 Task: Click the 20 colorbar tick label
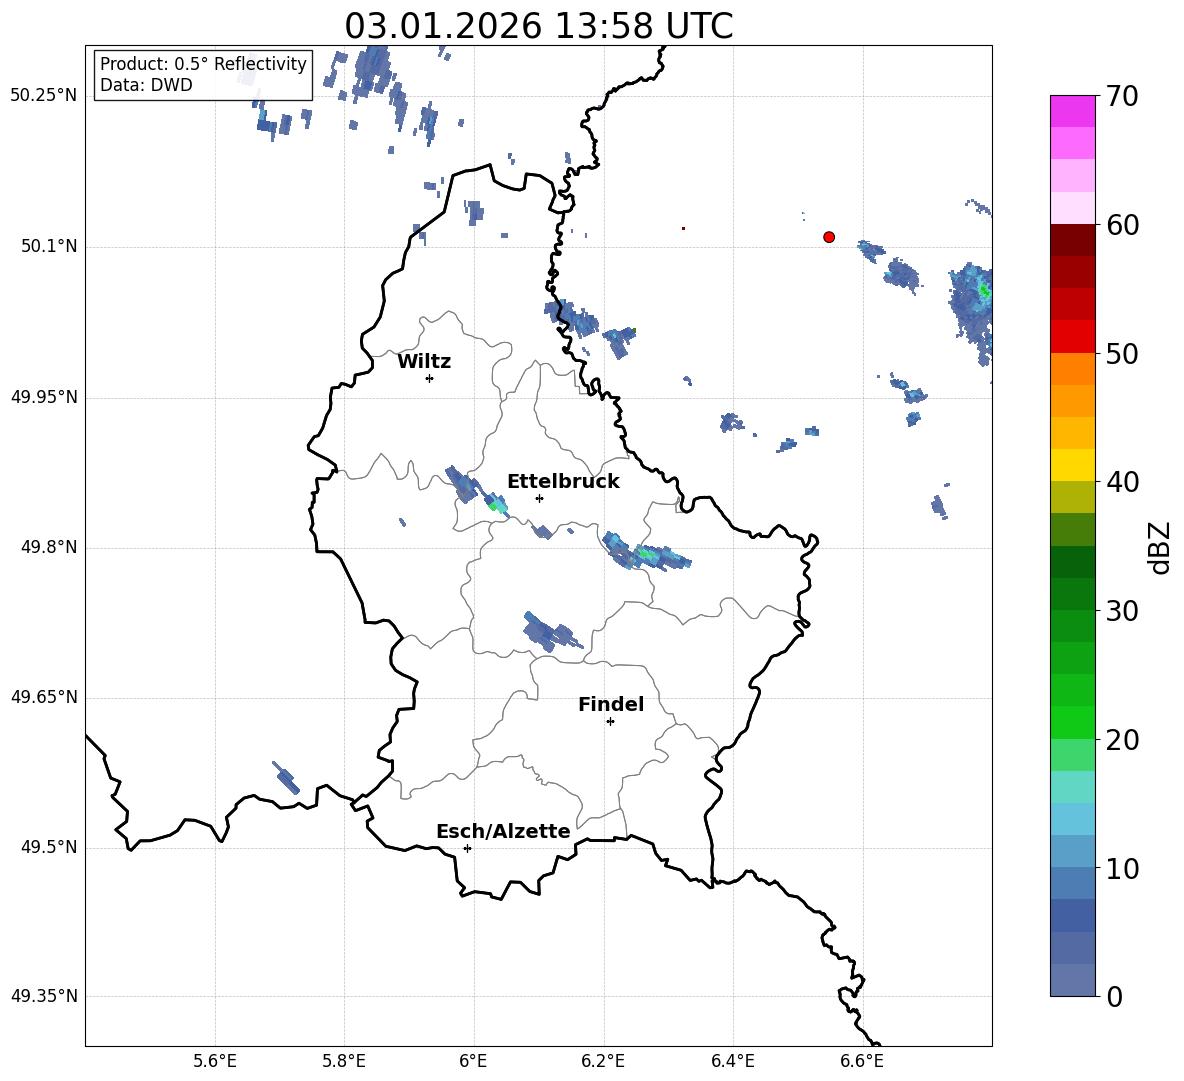pyautogui.click(x=1122, y=740)
